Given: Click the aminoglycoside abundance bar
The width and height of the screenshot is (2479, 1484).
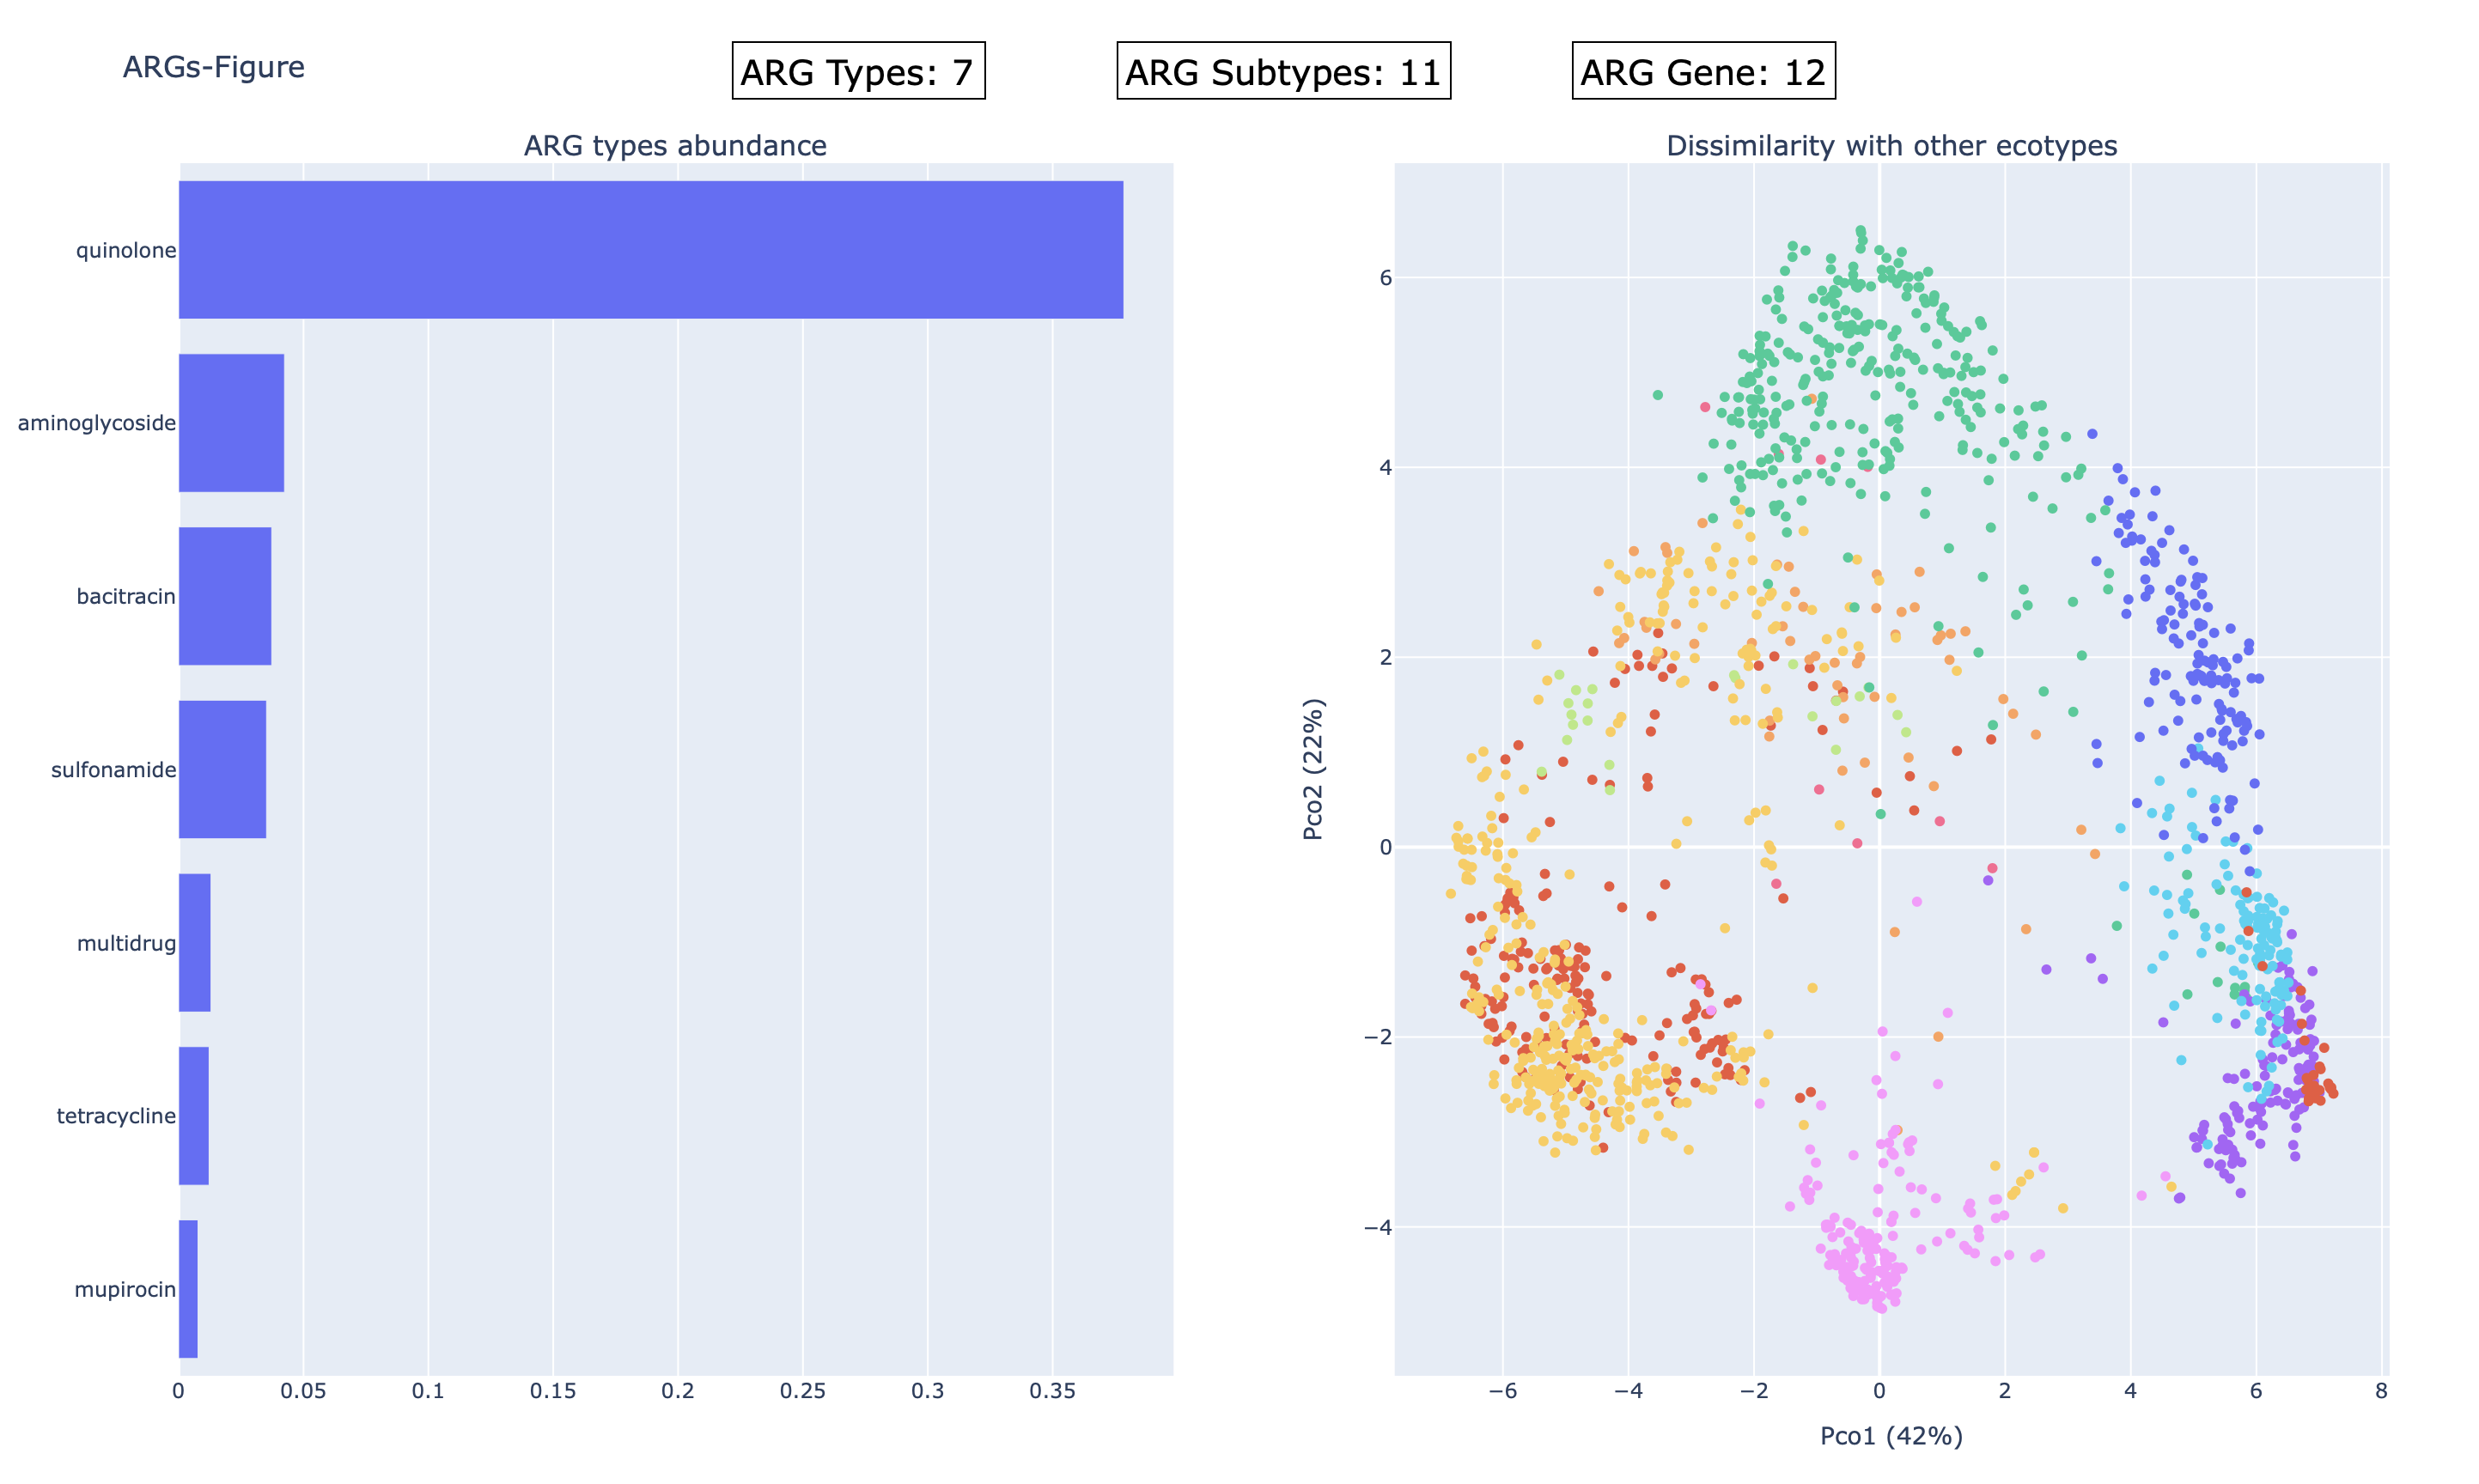Looking at the screenshot, I should 231,423.
